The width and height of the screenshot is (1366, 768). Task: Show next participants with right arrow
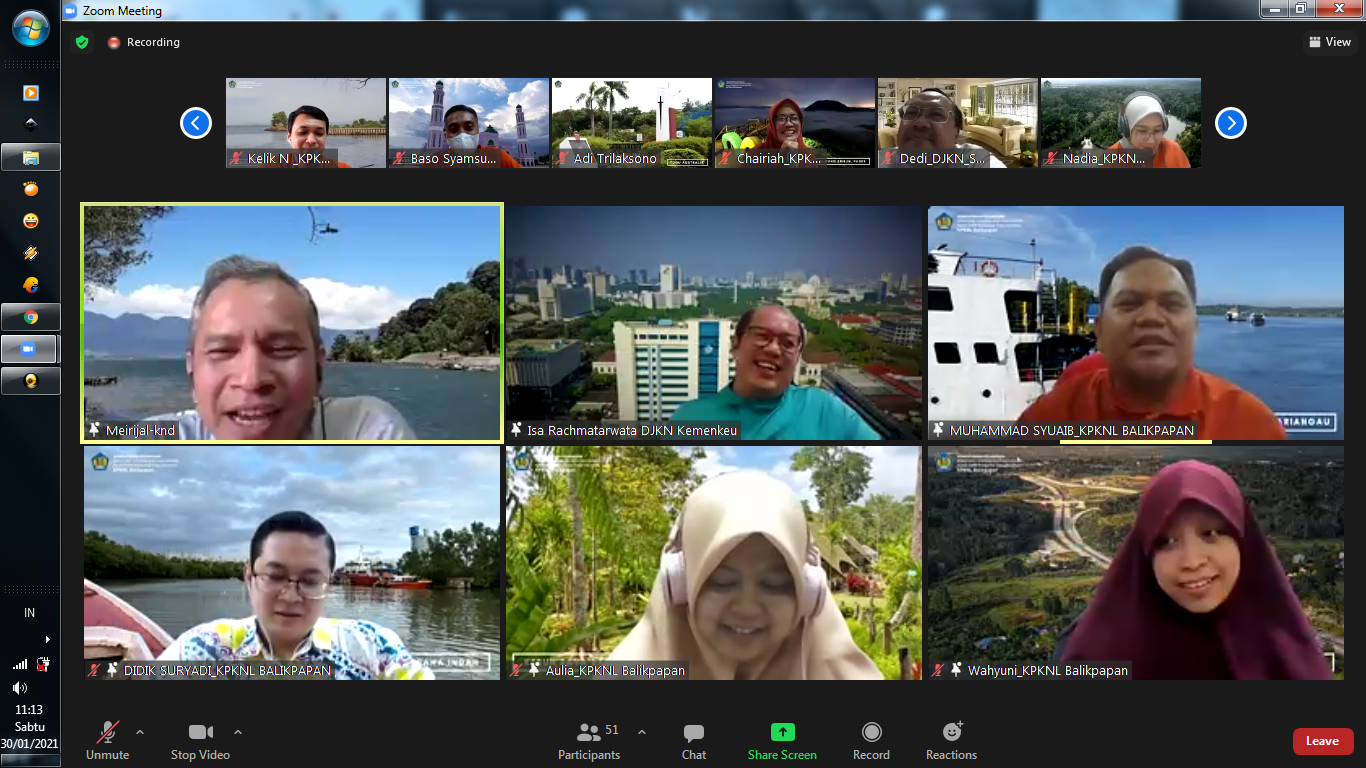tap(1230, 123)
